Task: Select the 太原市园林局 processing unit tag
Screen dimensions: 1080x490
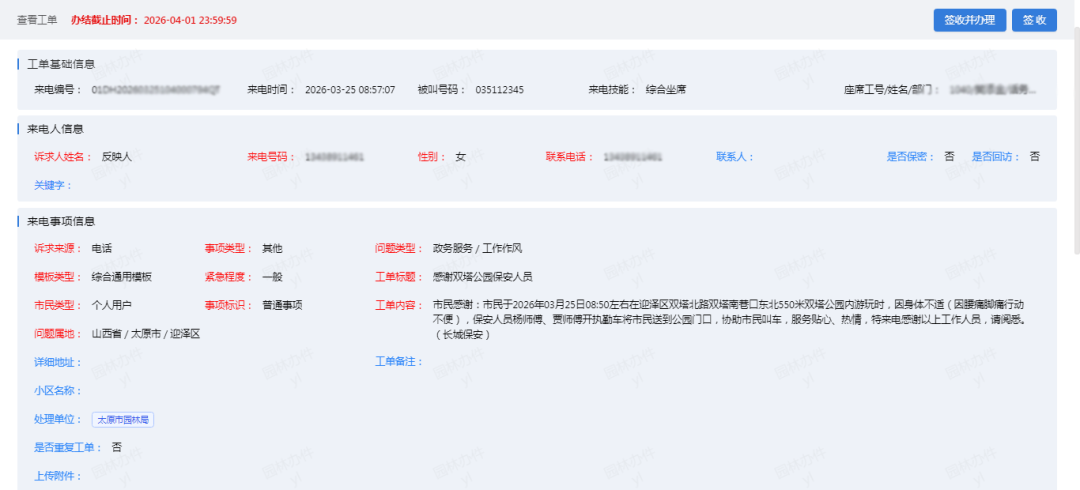Action: pos(123,420)
